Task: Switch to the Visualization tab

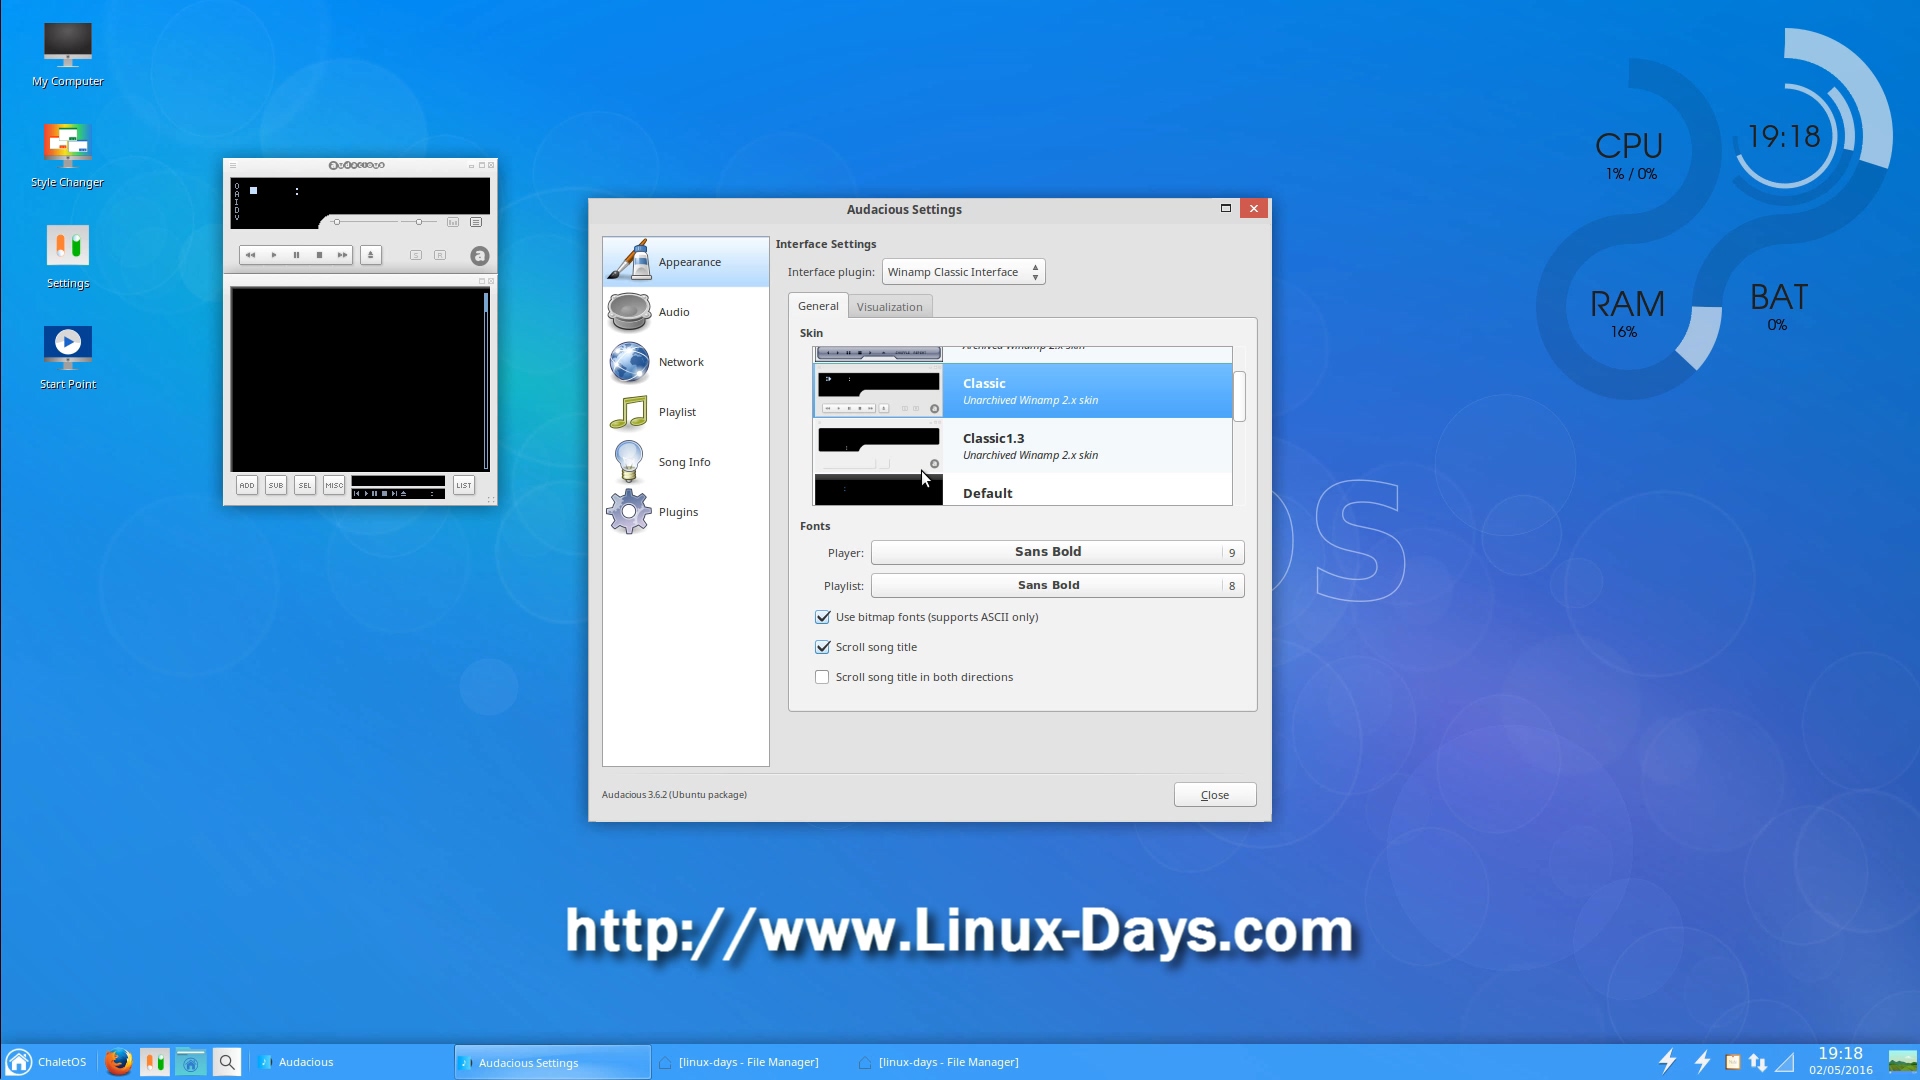Action: click(890, 307)
